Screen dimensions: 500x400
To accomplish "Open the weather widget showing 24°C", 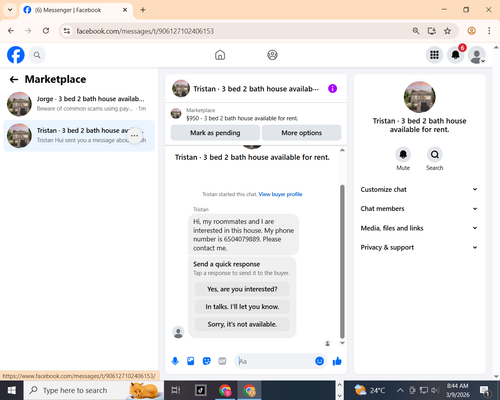I will click(370, 390).
